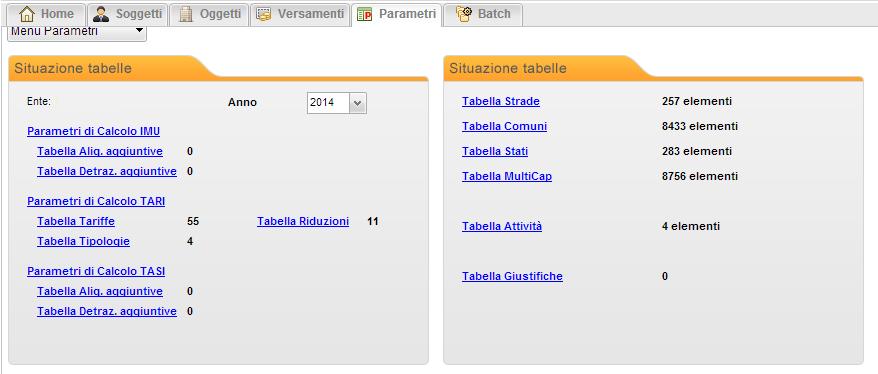This screenshot has width=878, height=374.
Task: Open the Tabella MultiCap link
Action: [507, 176]
